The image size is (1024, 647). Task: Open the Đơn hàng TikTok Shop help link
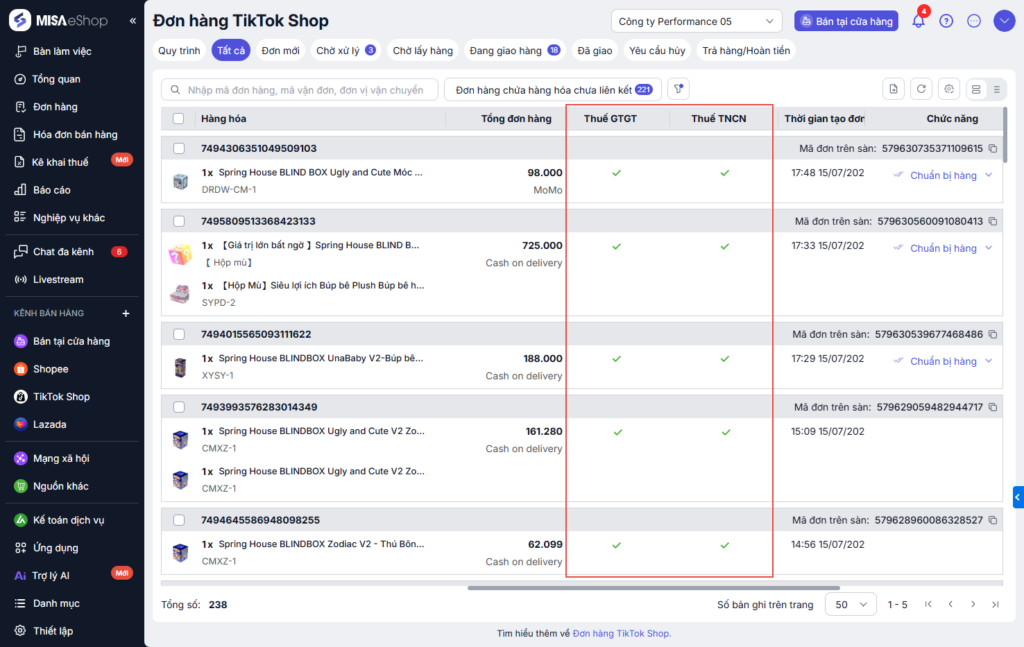[x=621, y=633]
